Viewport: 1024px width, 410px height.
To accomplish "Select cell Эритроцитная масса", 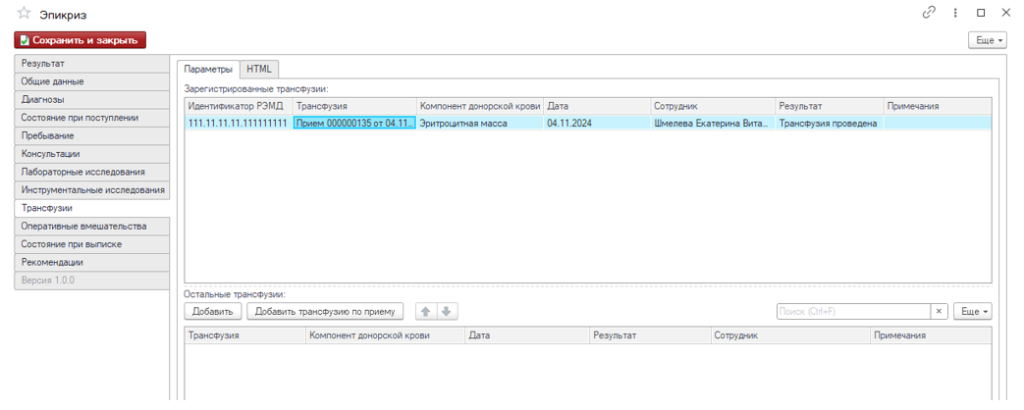I will [480, 123].
